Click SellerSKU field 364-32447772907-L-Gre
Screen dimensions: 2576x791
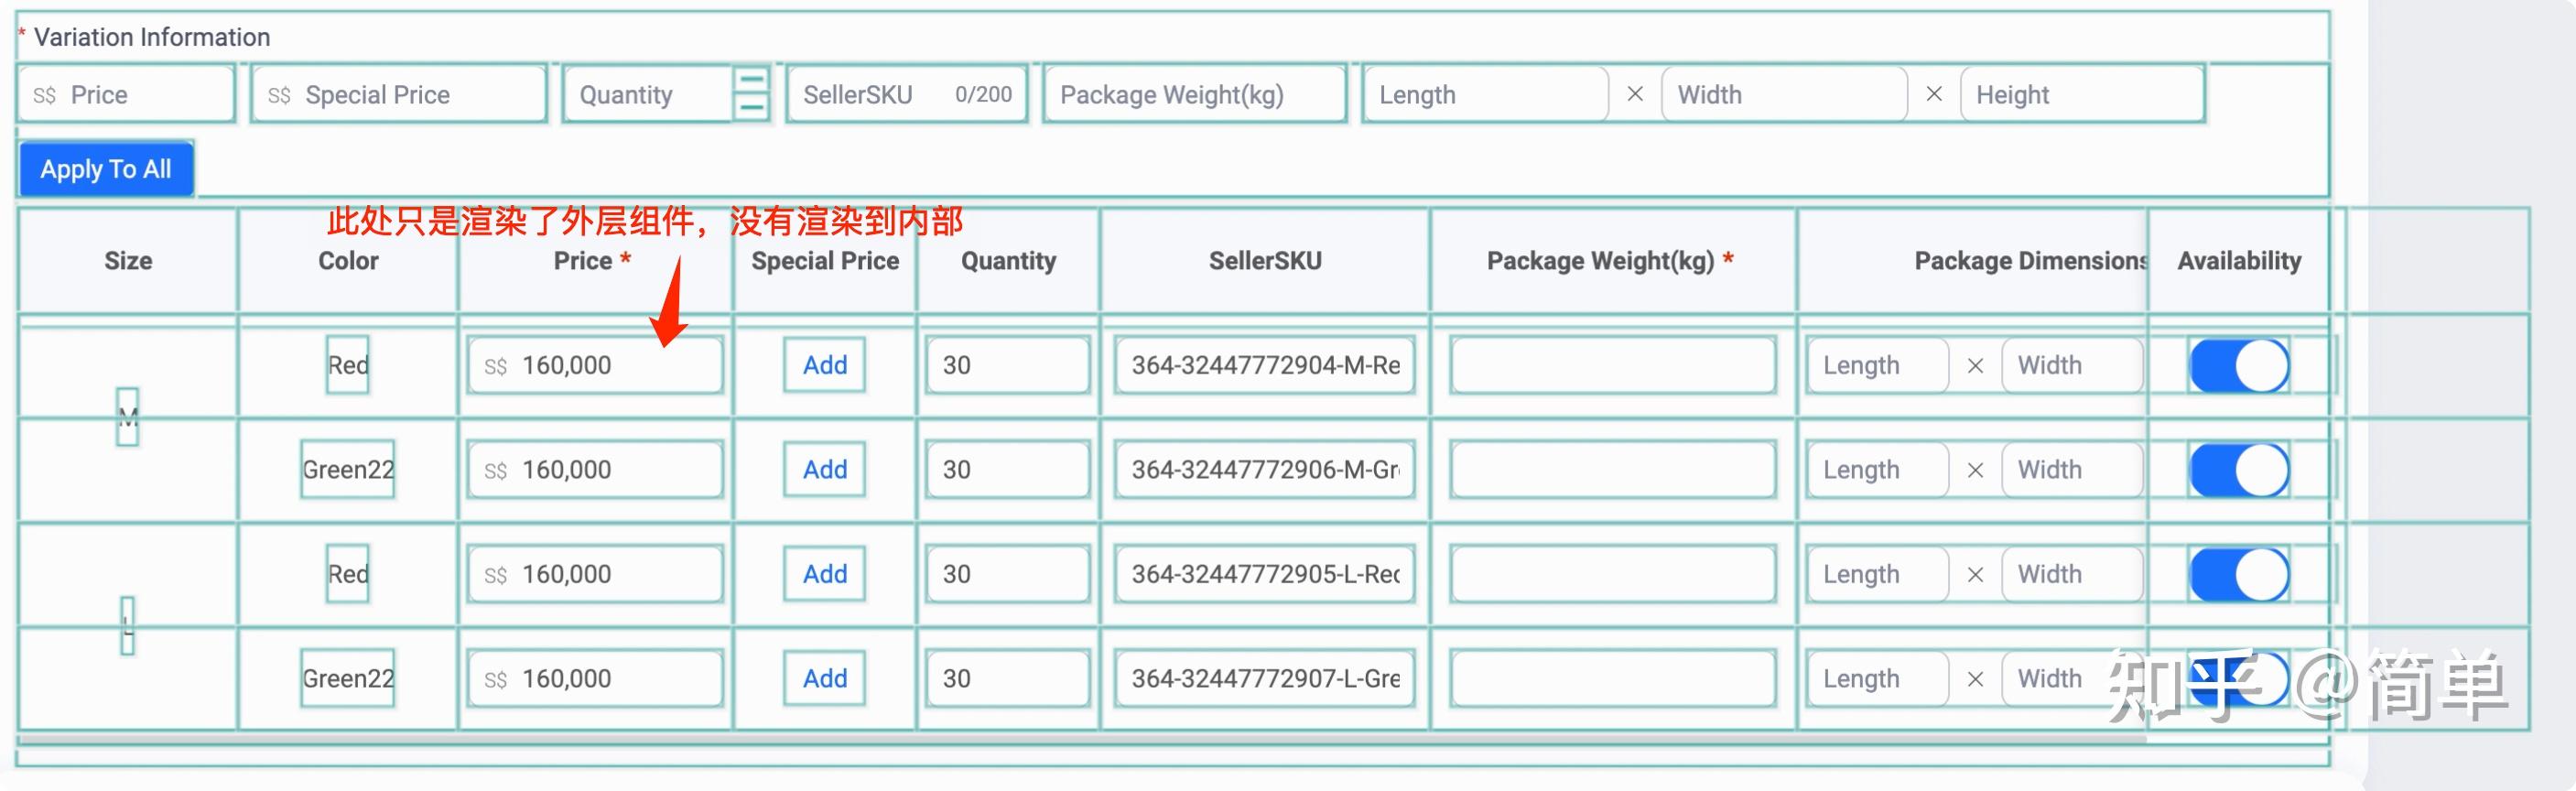1265,679
